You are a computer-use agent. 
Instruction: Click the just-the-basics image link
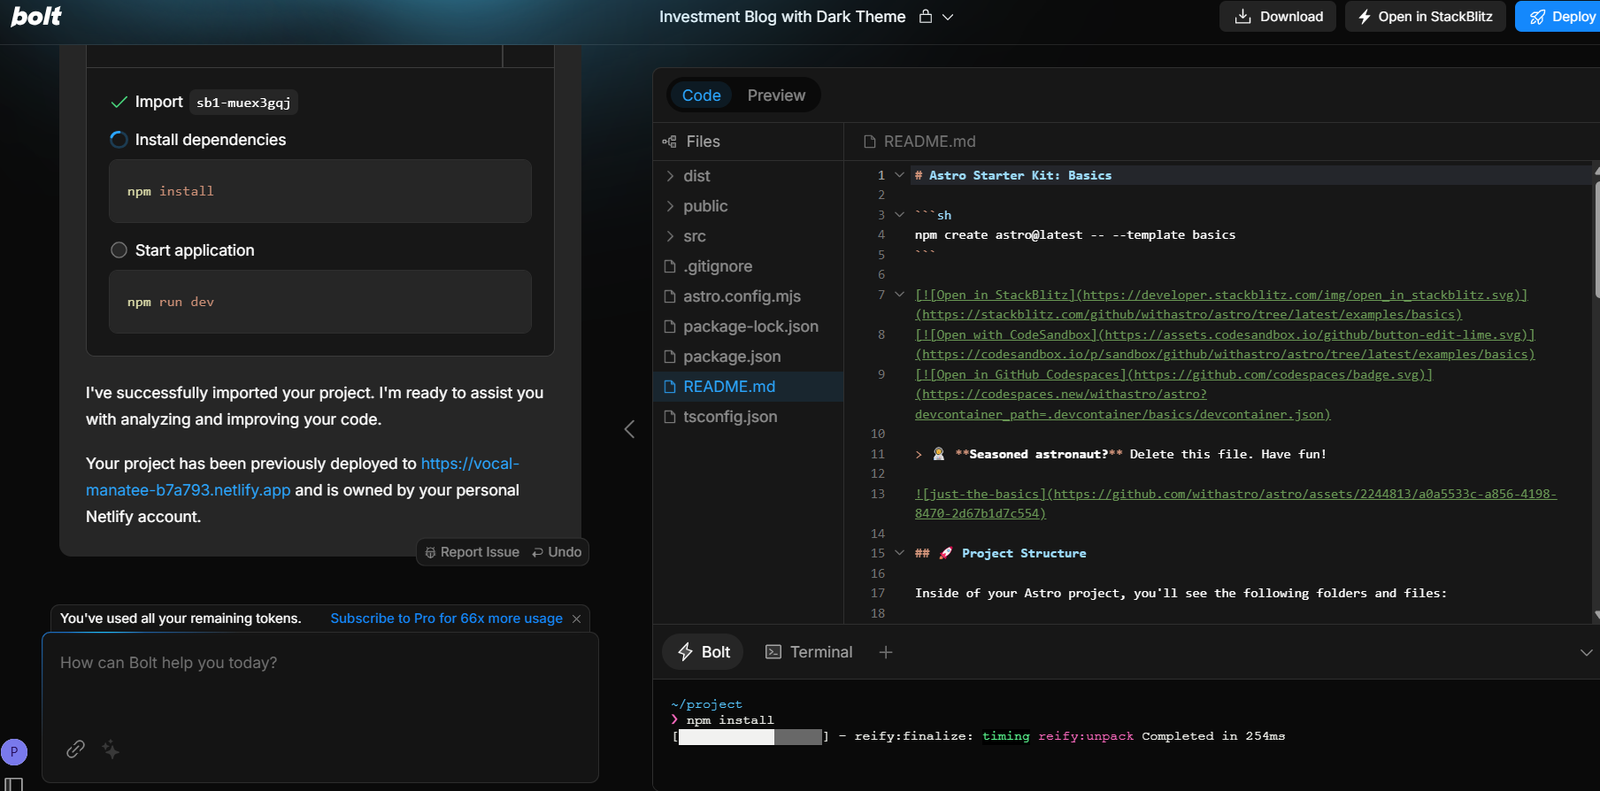point(1235,504)
